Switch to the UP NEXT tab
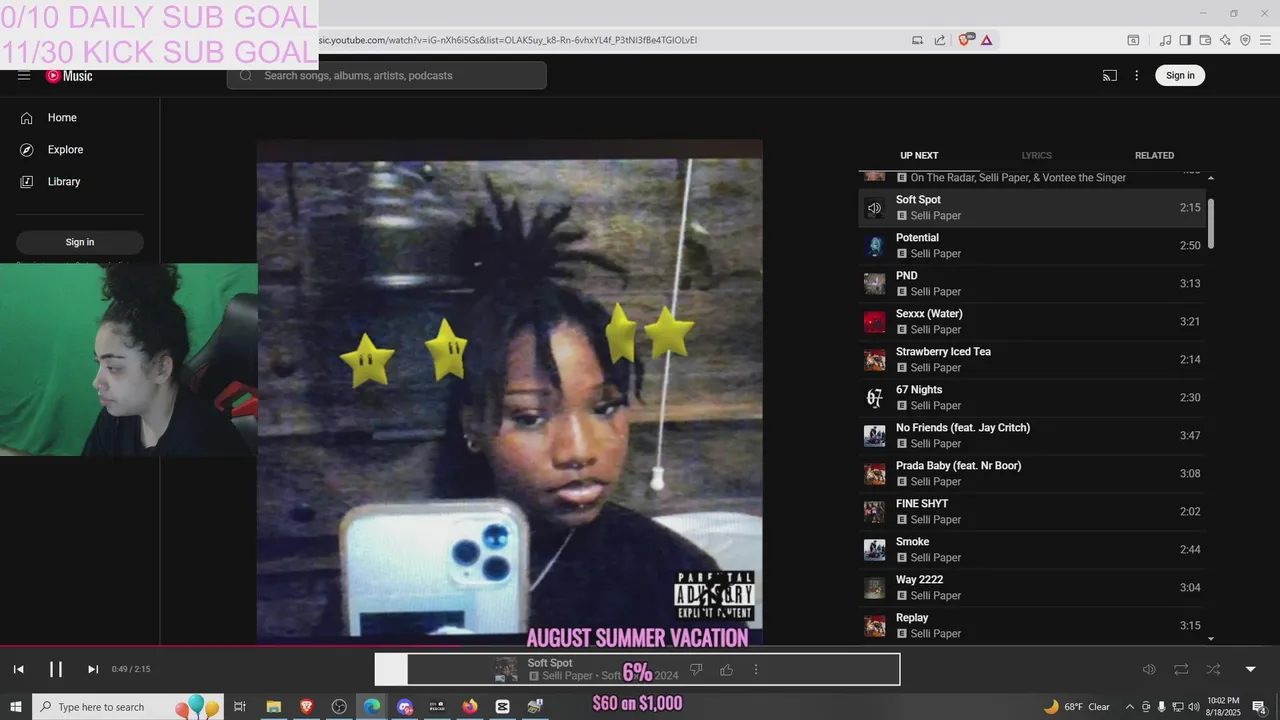The image size is (1280, 720). (x=919, y=156)
